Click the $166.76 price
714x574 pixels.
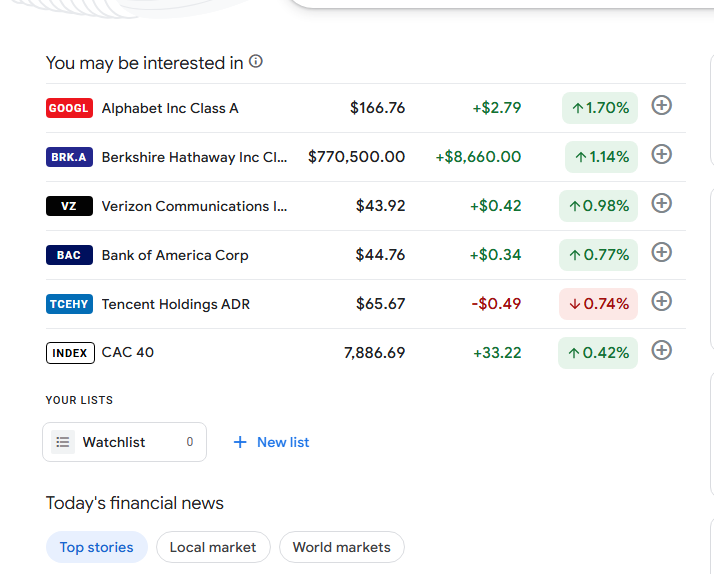[x=377, y=108]
